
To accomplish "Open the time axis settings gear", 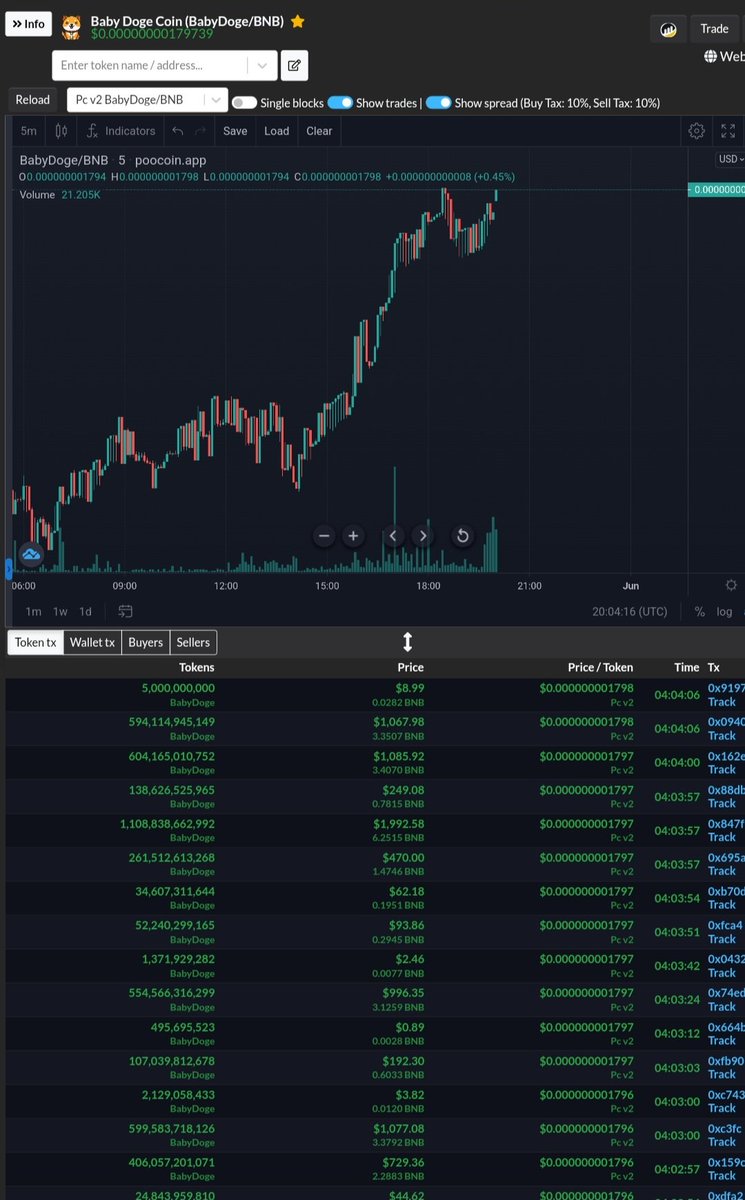I will tap(731, 585).
